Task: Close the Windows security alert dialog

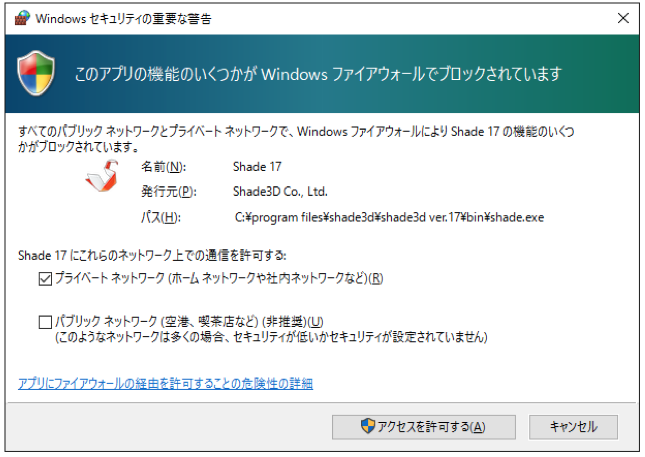Action: 623,18
